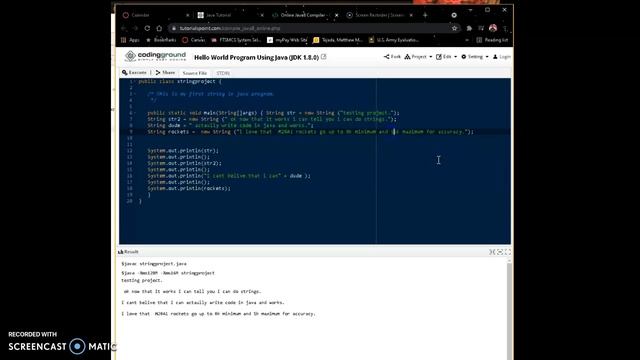Click the 'String rockets' line in code editor
The height and width of the screenshot is (360, 640).
click(x=310, y=132)
